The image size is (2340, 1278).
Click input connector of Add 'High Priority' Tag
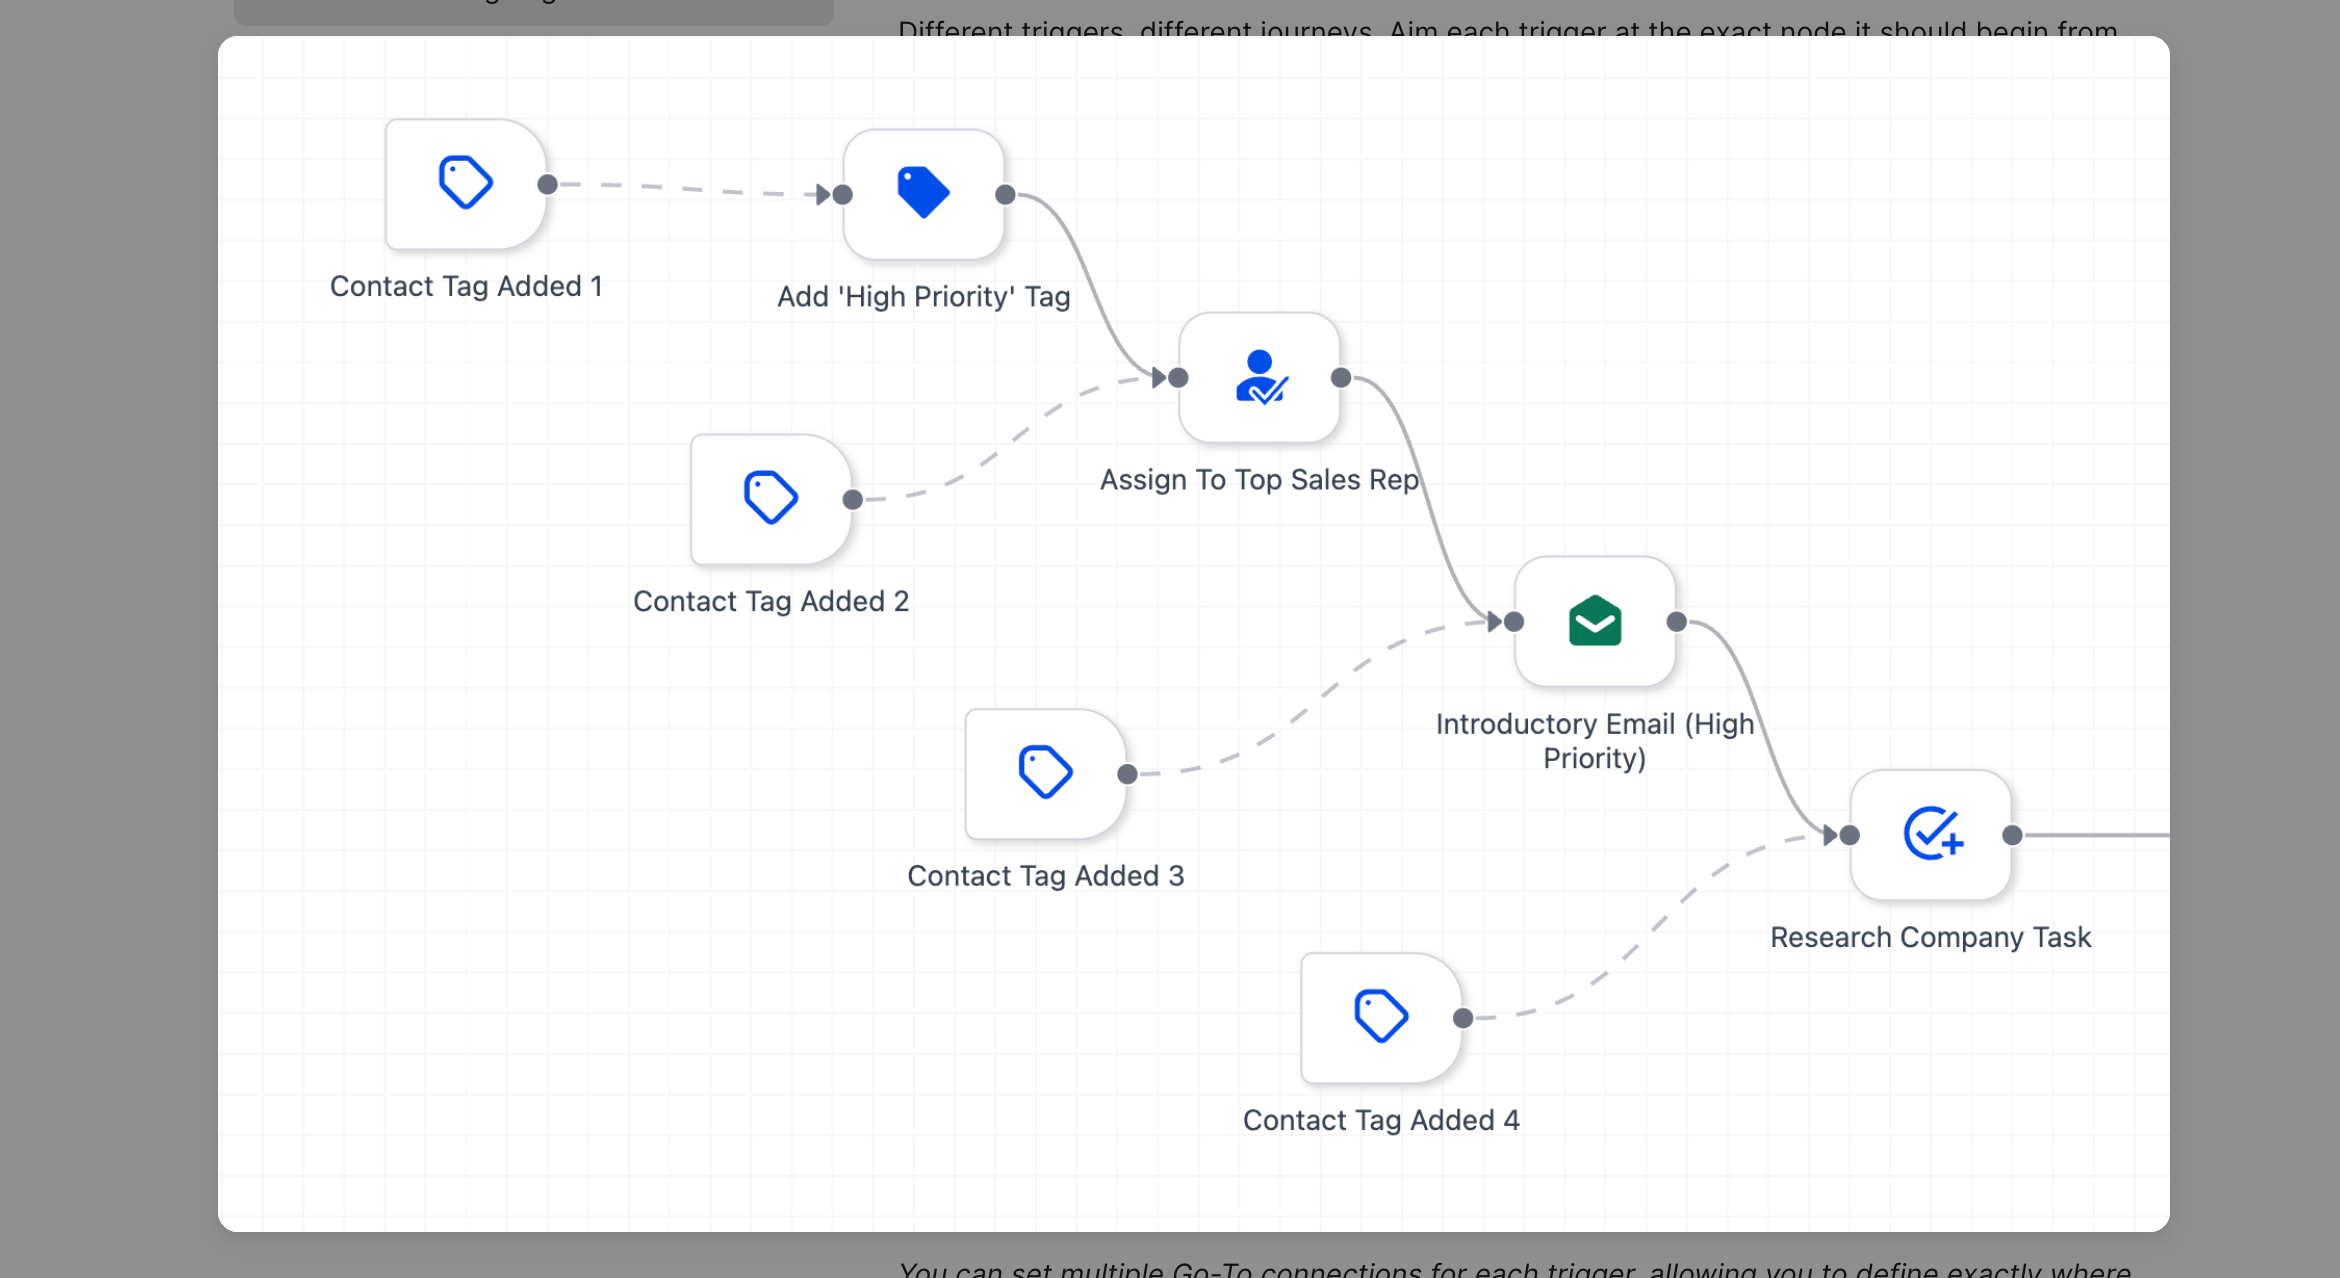point(843,194)
